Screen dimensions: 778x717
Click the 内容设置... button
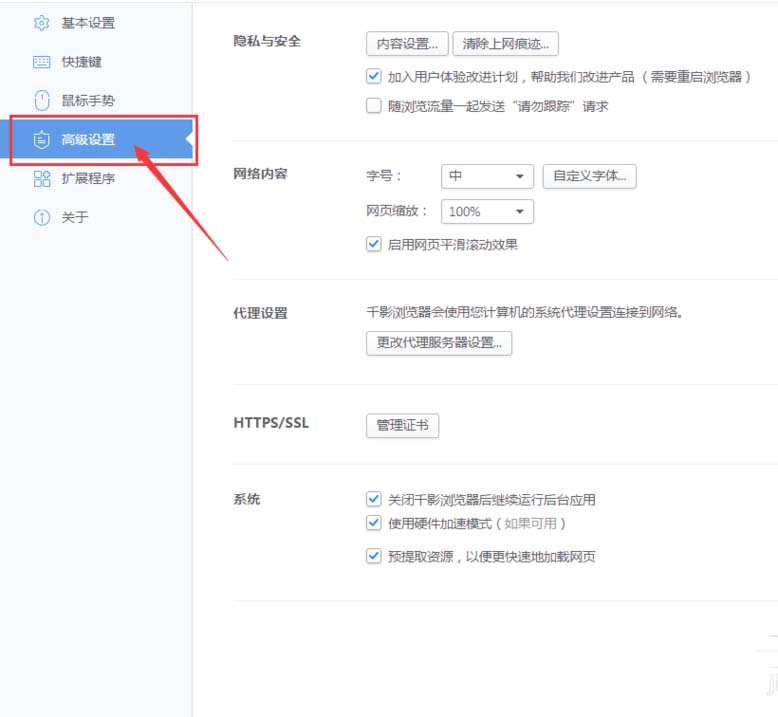point(407,44)
